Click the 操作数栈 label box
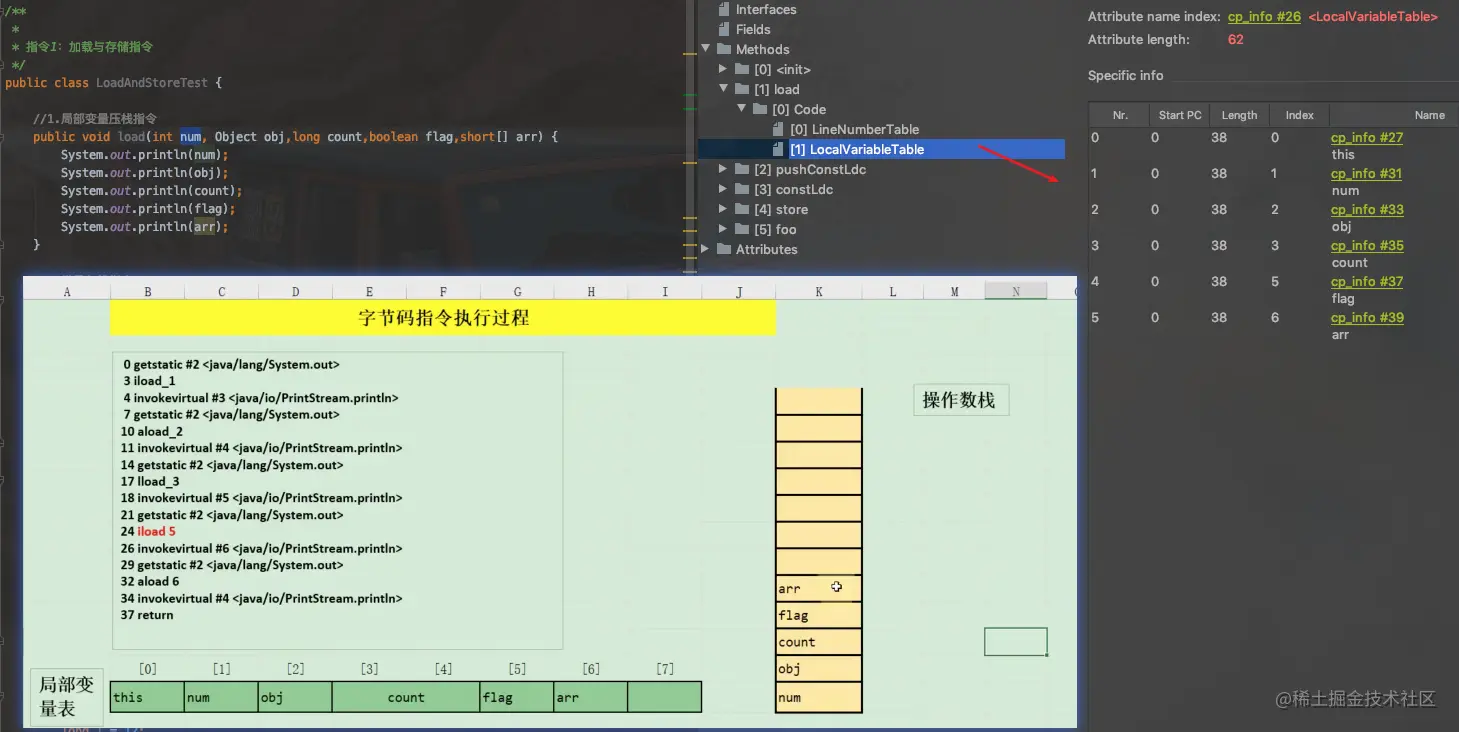The image size is (1459, 732). coord(960,400)
